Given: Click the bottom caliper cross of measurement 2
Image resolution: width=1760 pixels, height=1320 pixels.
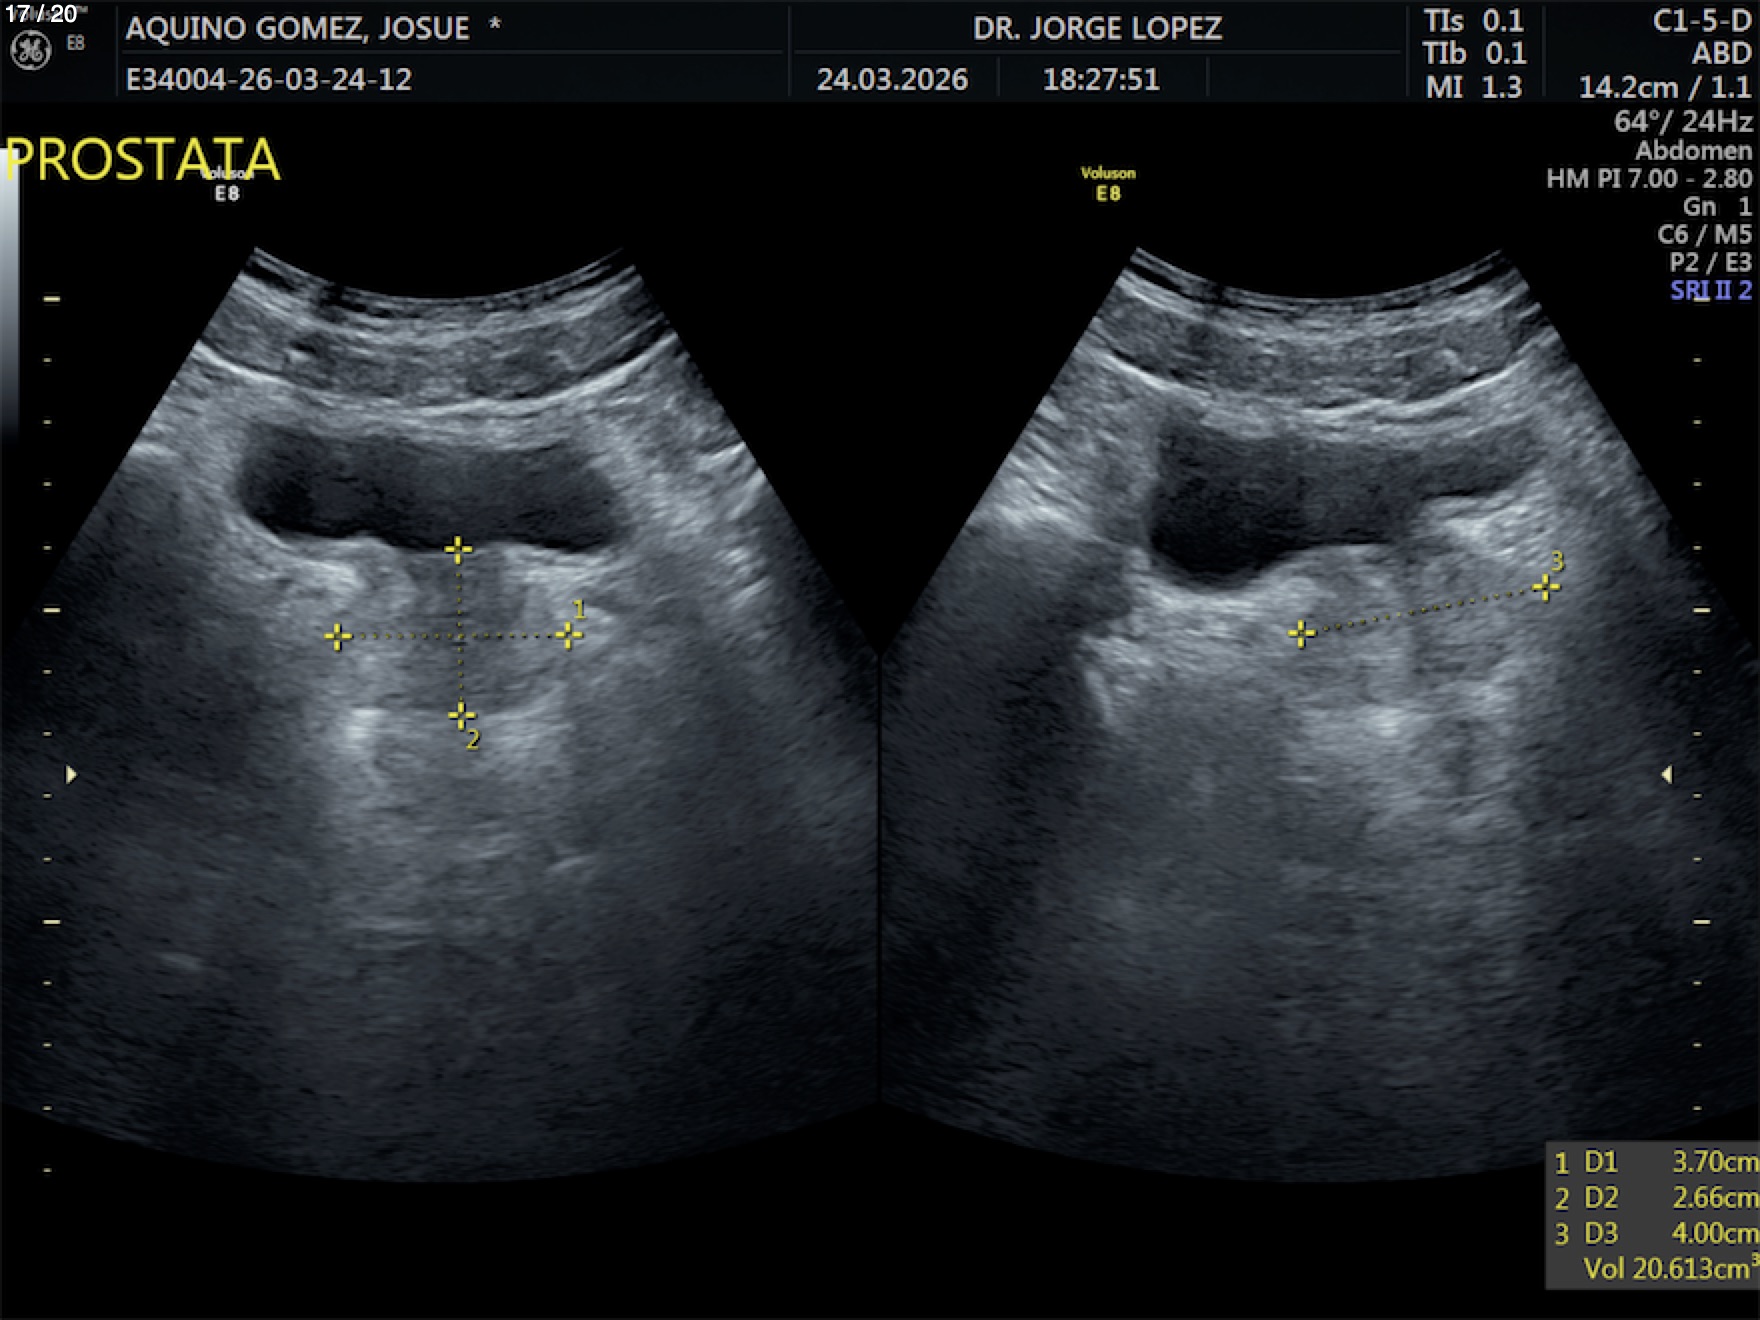Looking at the screenshot, I should (460, 715).
